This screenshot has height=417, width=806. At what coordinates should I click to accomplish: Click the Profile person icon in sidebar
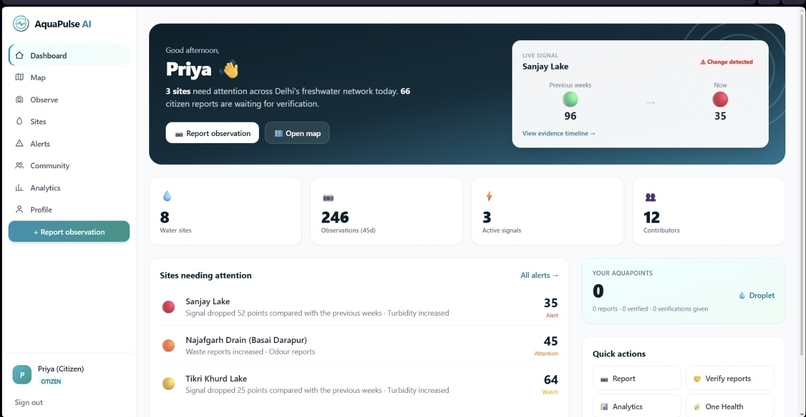pos(20,210)
